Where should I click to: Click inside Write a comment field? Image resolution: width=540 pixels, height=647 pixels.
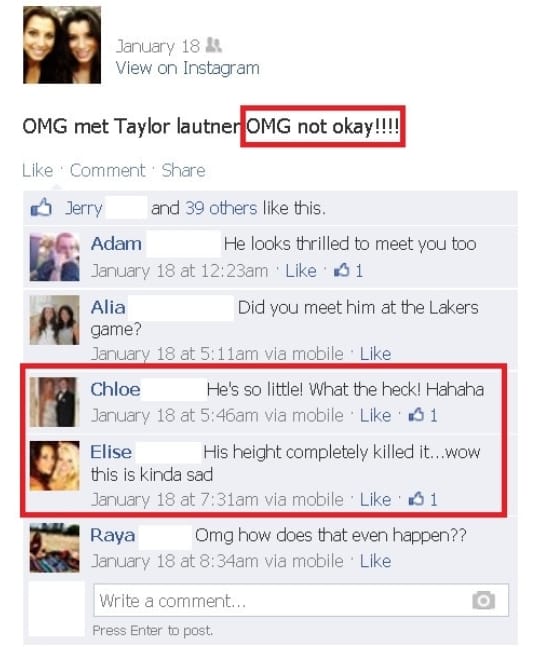301,600
